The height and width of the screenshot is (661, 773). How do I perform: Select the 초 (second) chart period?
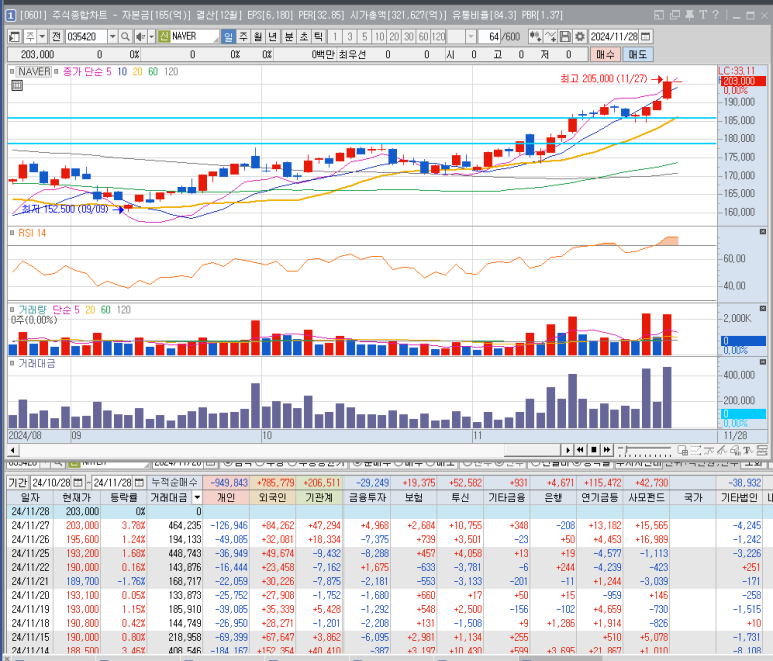(304, 36)
